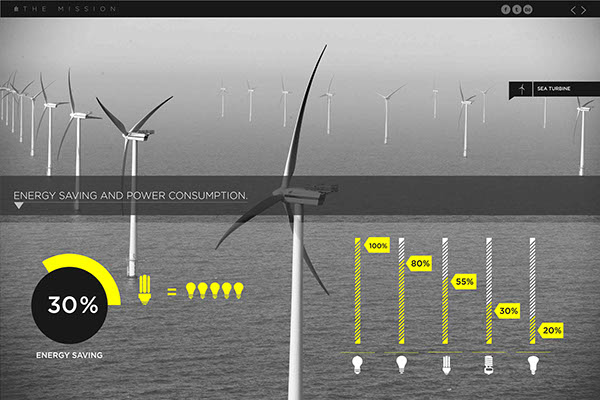Screen dimensions: 600x400
Task: Open the Facebook share icon
Action: coord(505,10)
